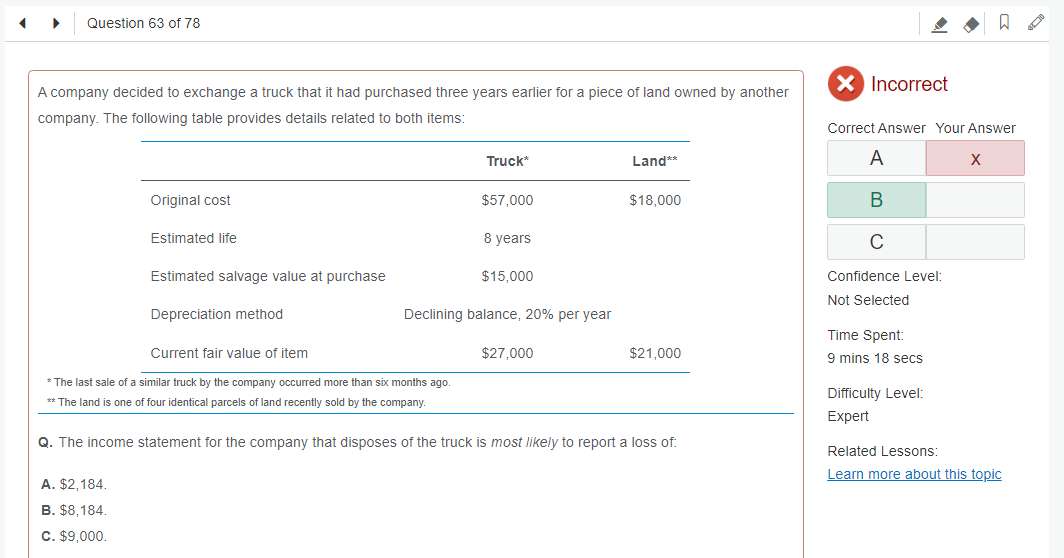Open the pencil notes tool

[1036, 22]
